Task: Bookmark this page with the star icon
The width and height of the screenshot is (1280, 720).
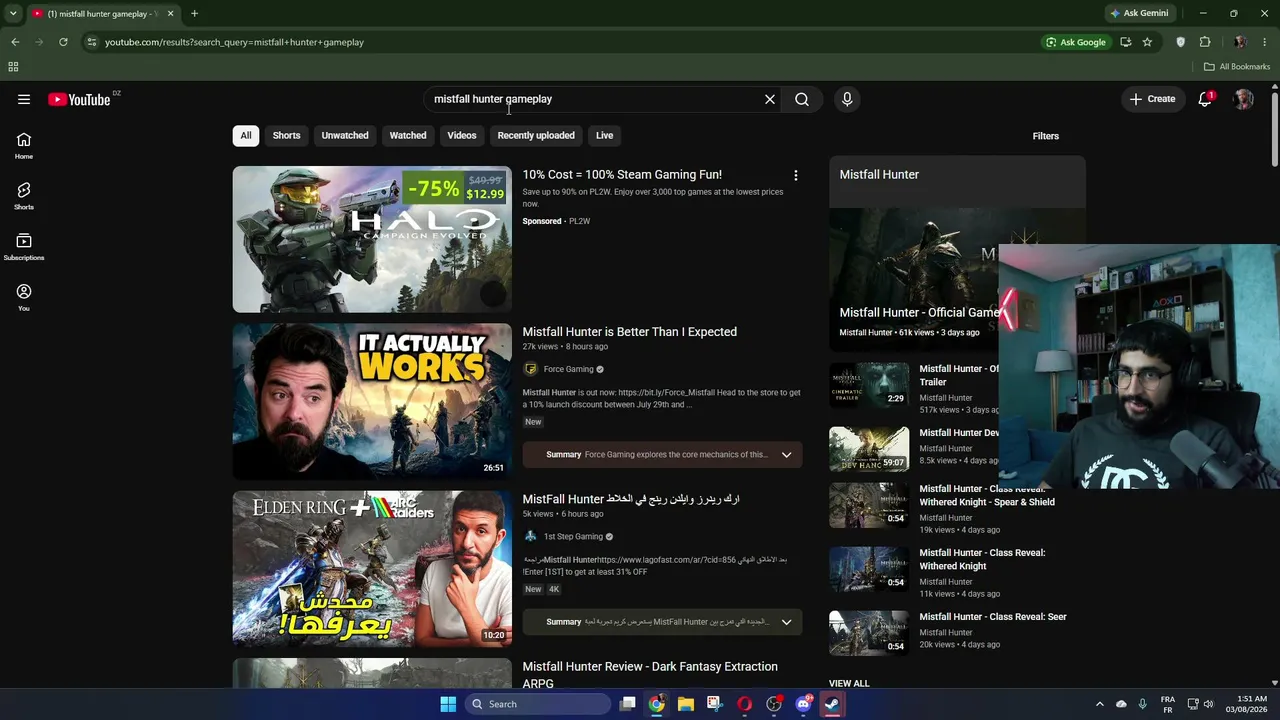Action: point(1147,42)
